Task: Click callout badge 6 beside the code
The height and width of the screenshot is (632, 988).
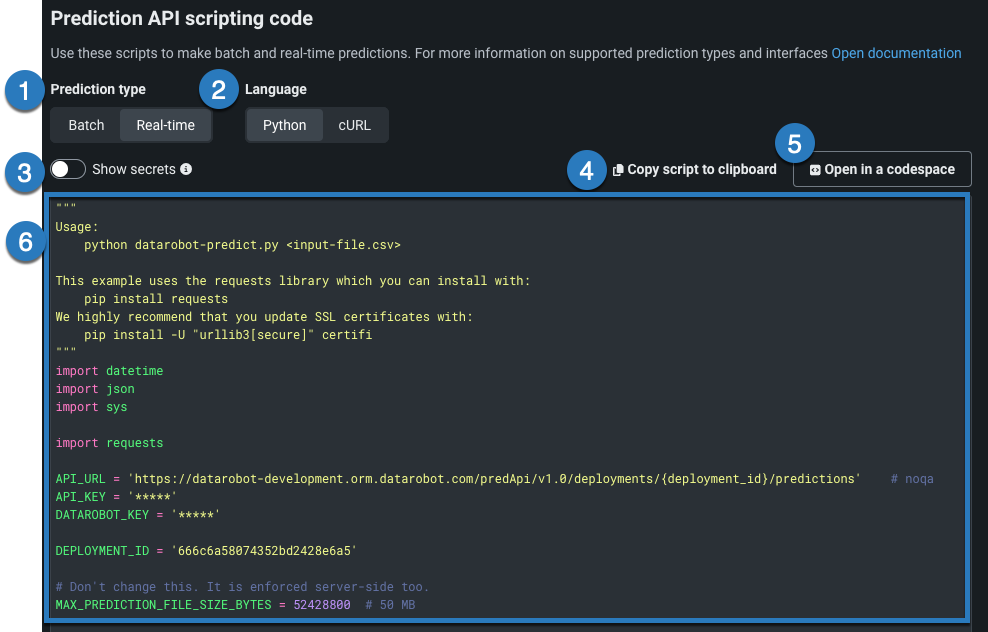Action: click(24, 241)
